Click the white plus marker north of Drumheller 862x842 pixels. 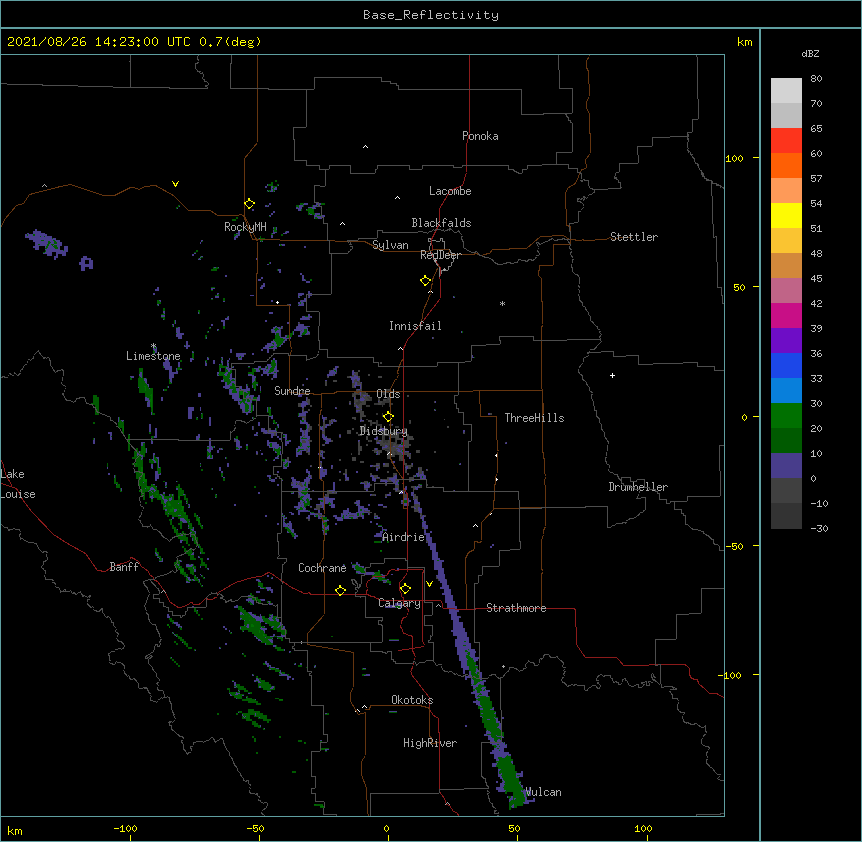(x=612, y=375)
